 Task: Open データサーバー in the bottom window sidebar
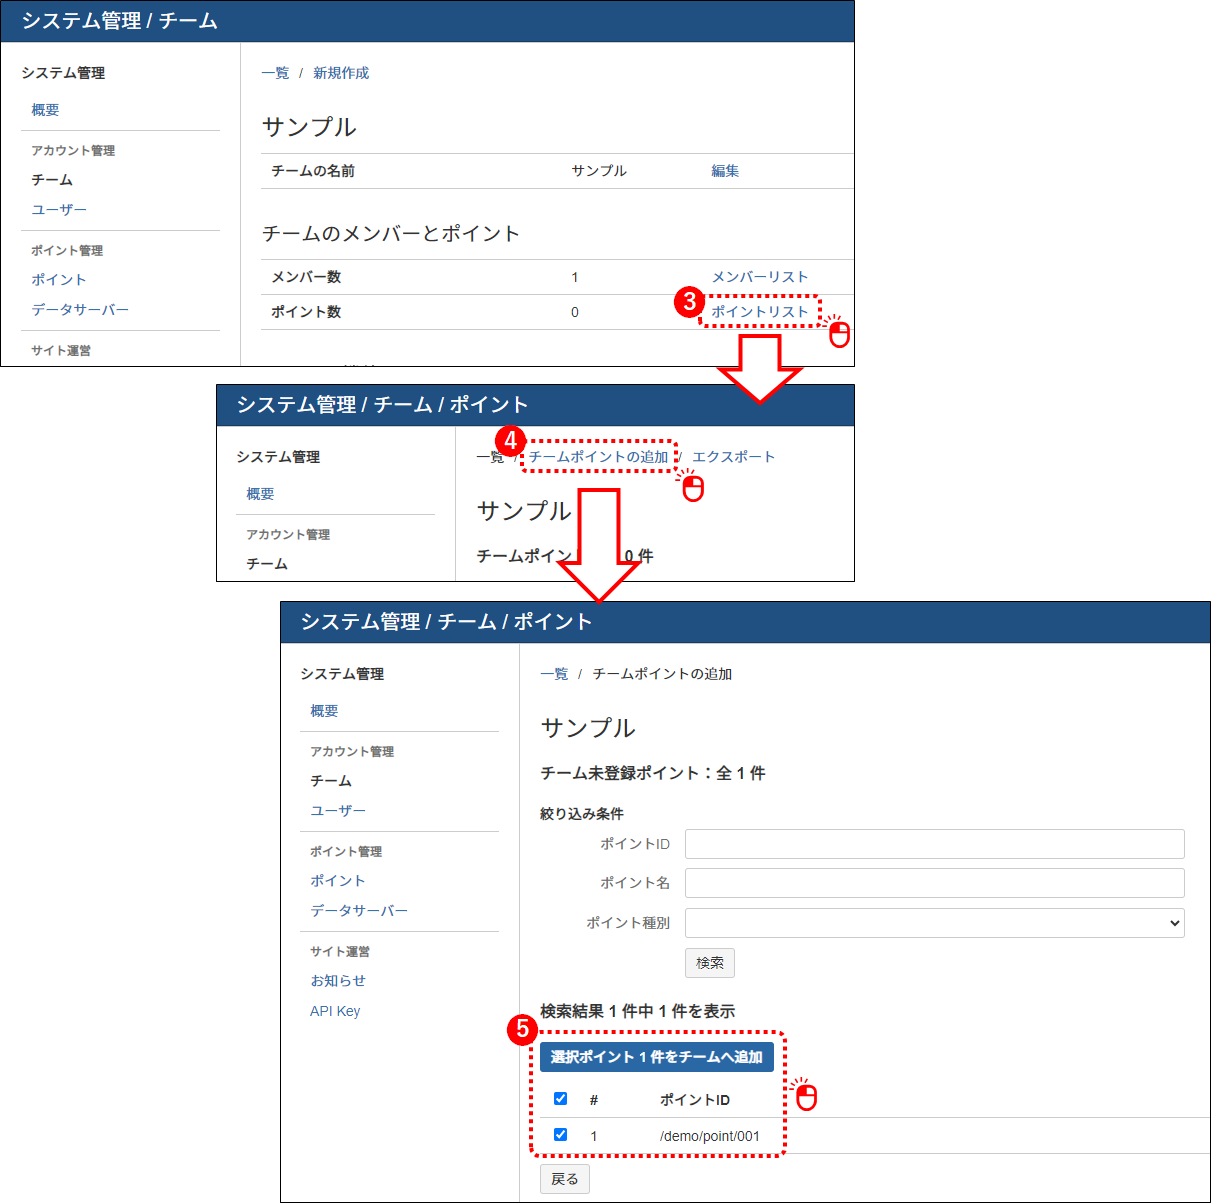click(x=359, y=911)
